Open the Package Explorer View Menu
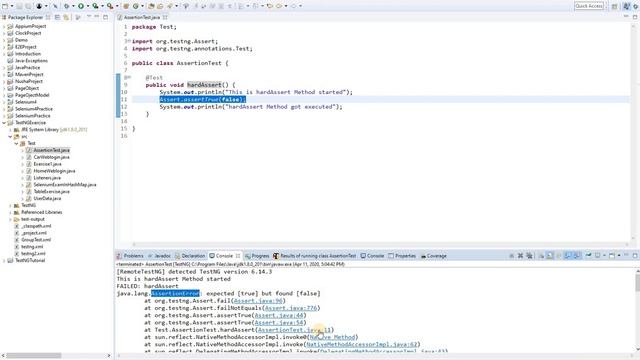The height and width of the screenshot is (360, 640). pyautogui.click(x=89, y=17)
